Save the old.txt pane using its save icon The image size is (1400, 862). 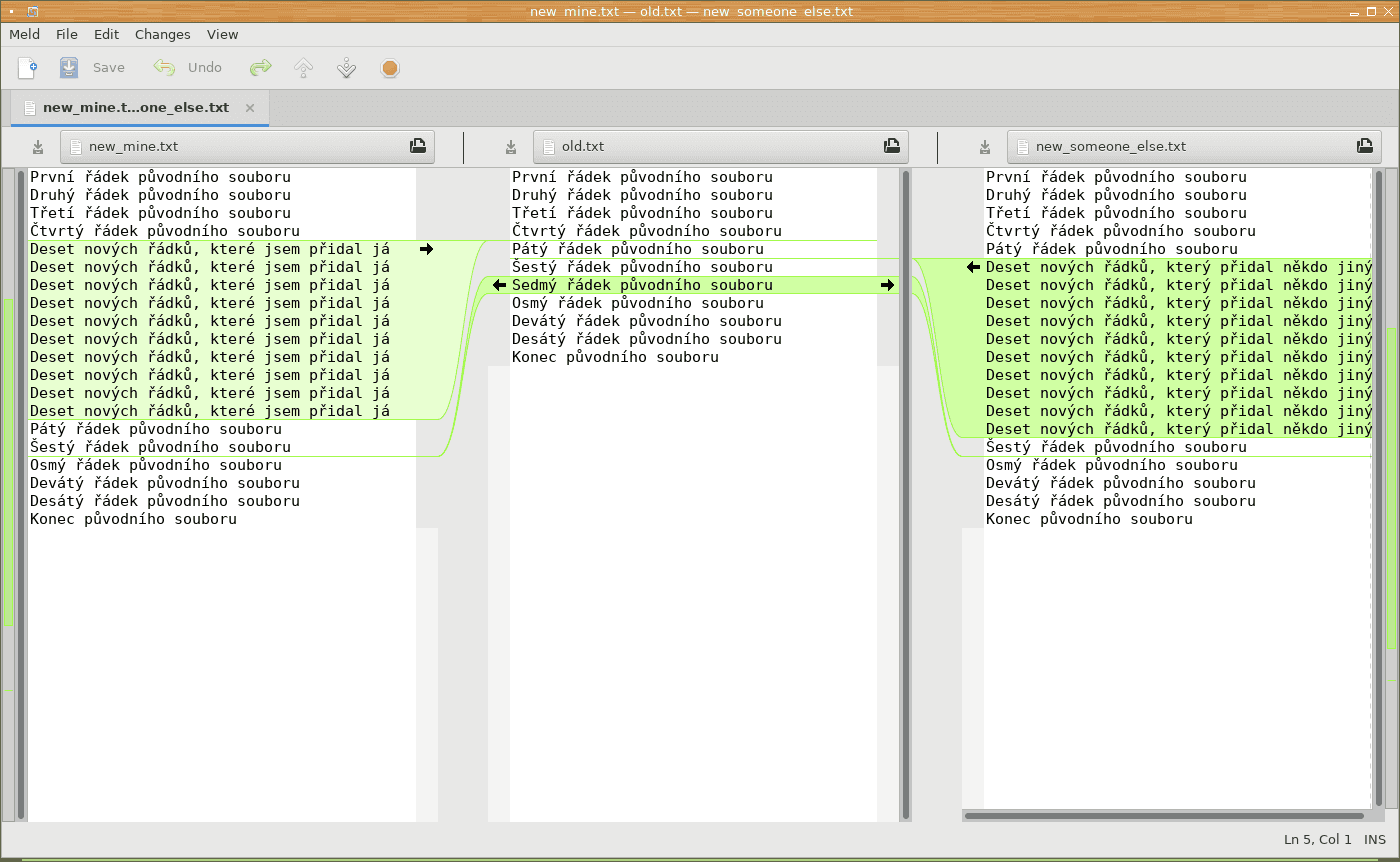511,147
